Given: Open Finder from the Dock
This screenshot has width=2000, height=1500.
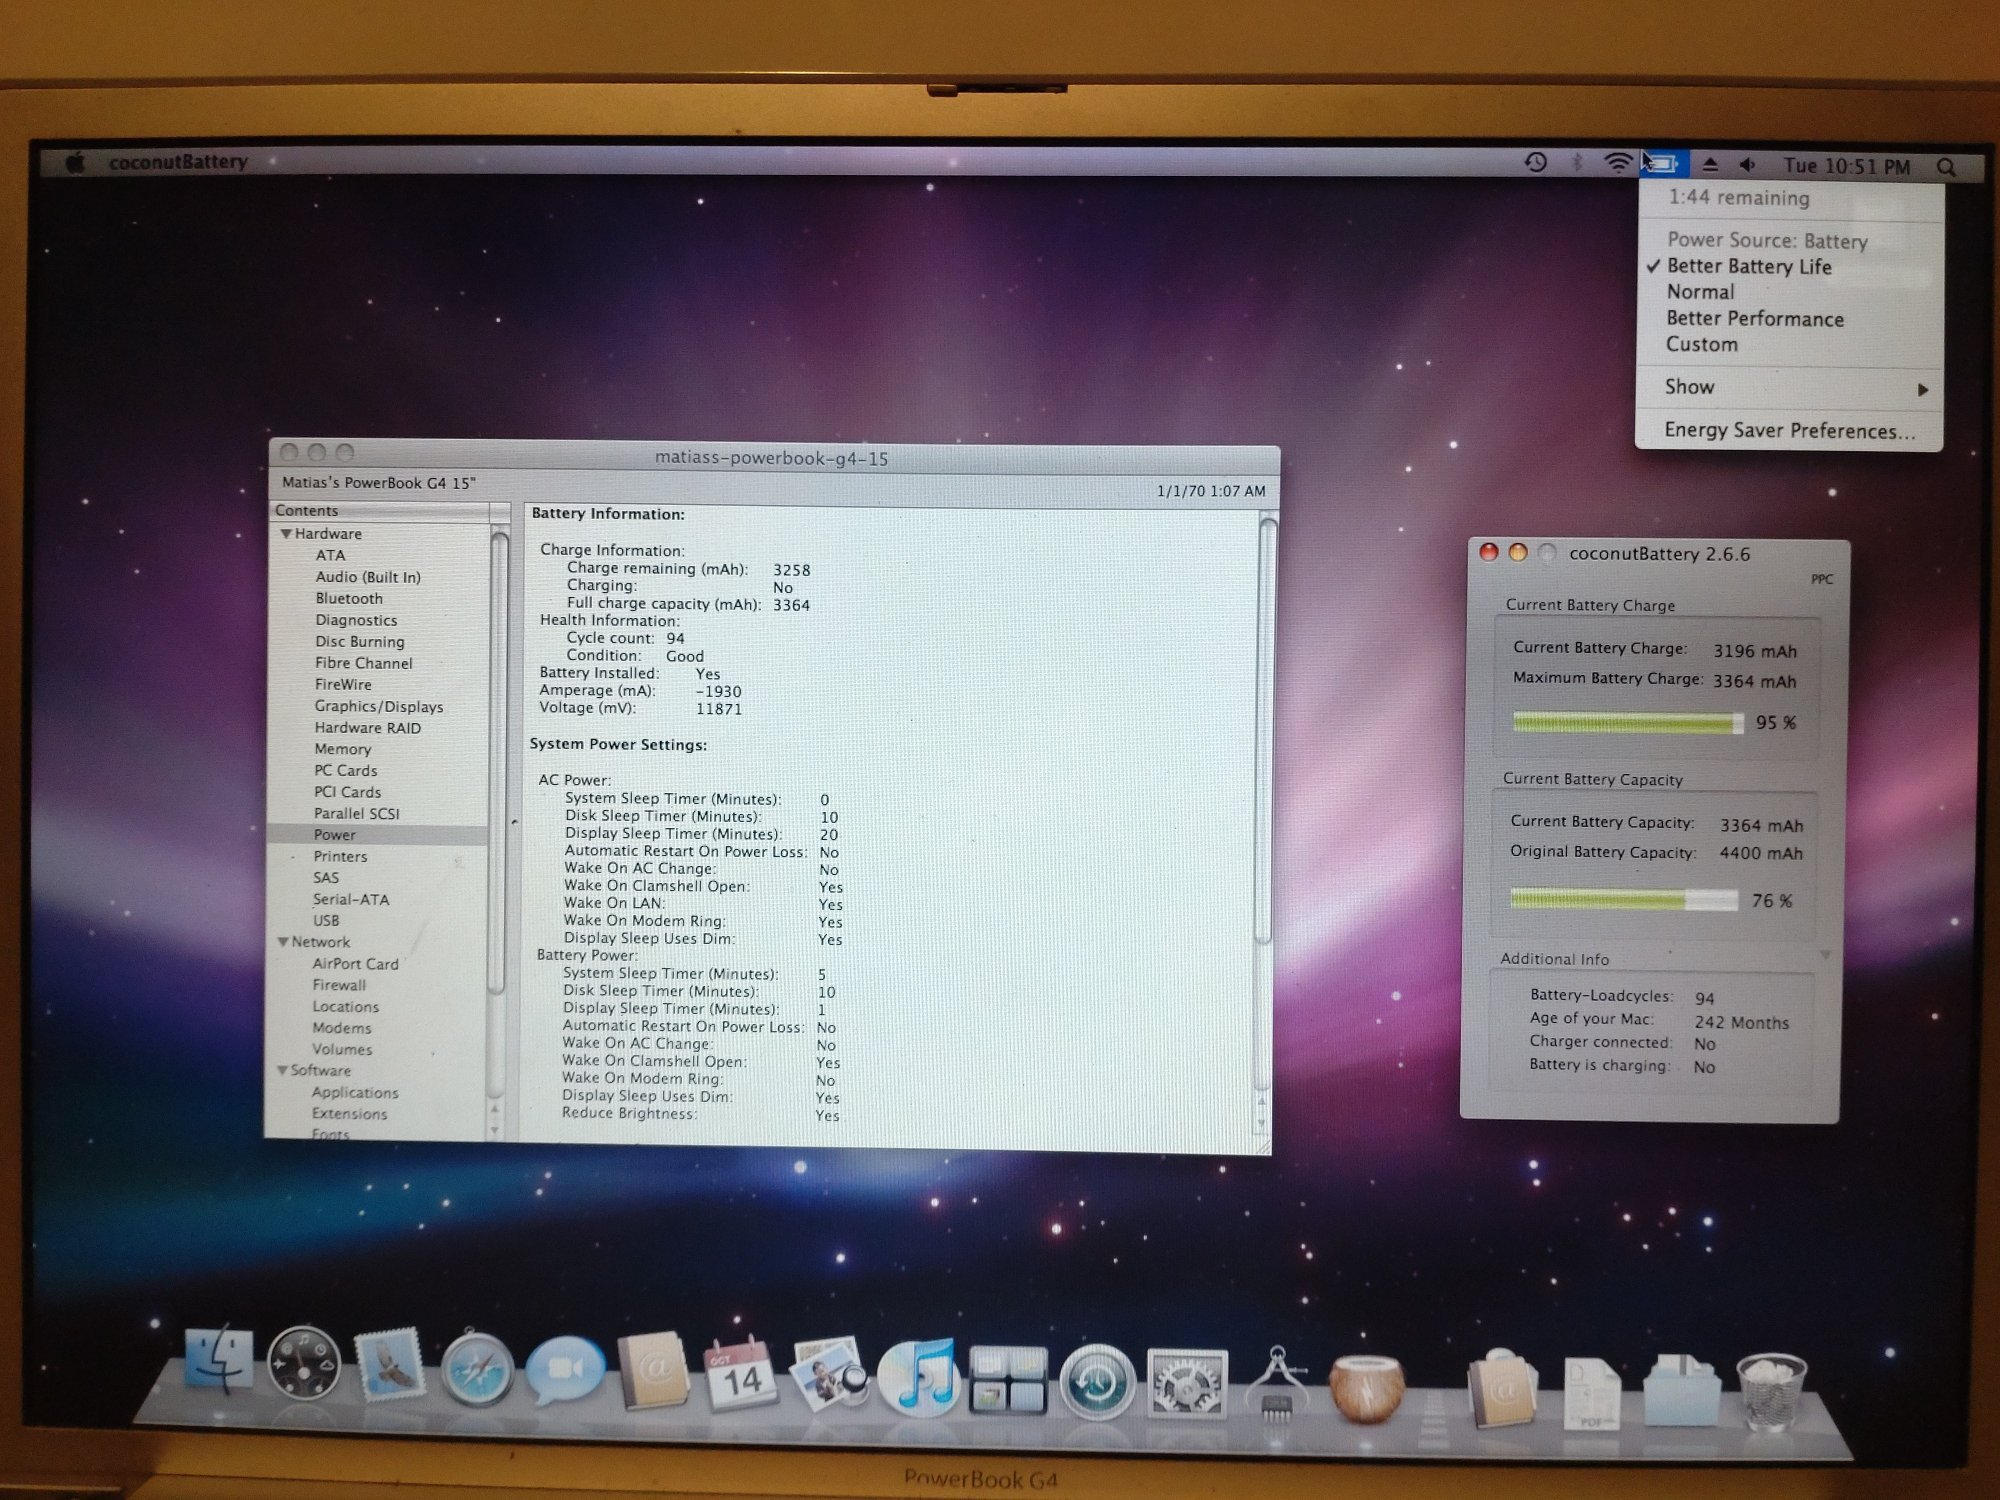Looking at the screenshot, I should tap(219, 1360).
